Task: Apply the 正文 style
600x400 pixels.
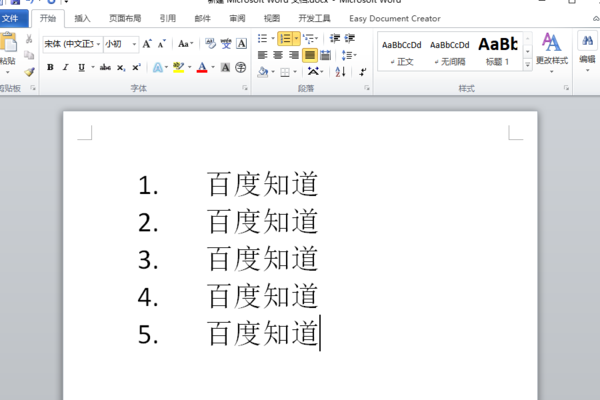Action: (401, 52)
